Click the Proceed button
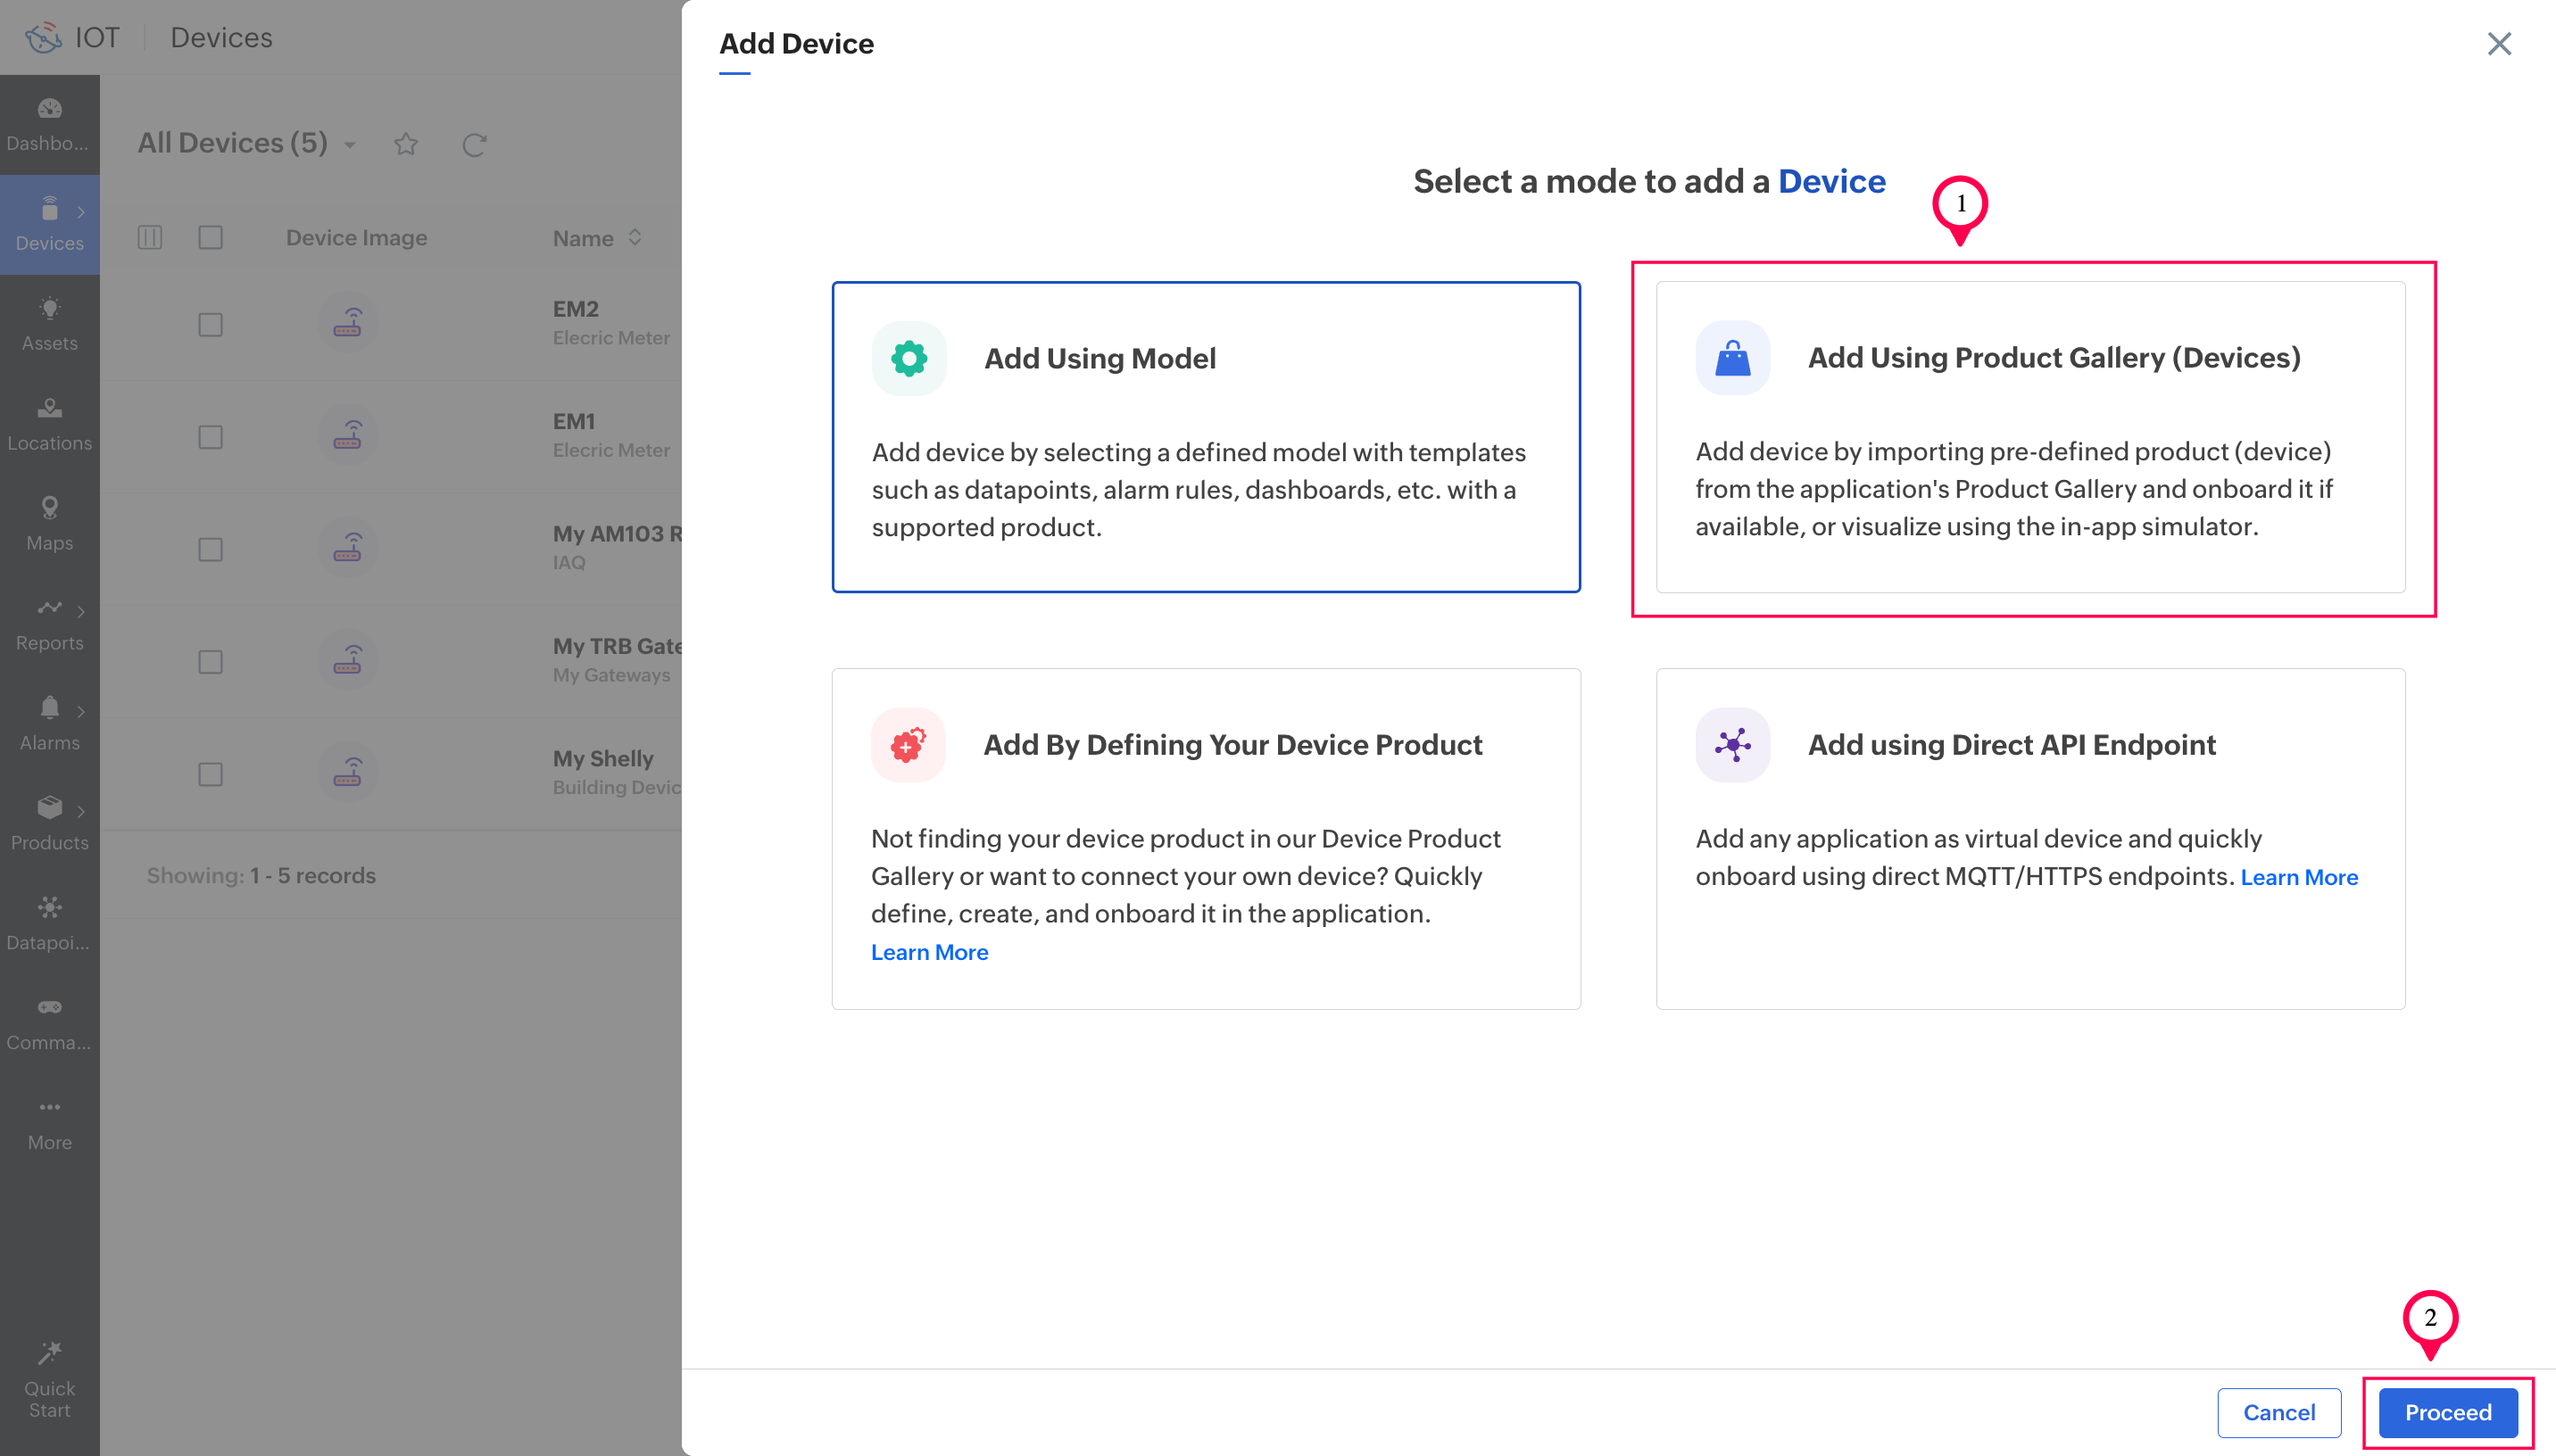The height and width of the screenshot is (1456, 2556). pos(2447,1412)
